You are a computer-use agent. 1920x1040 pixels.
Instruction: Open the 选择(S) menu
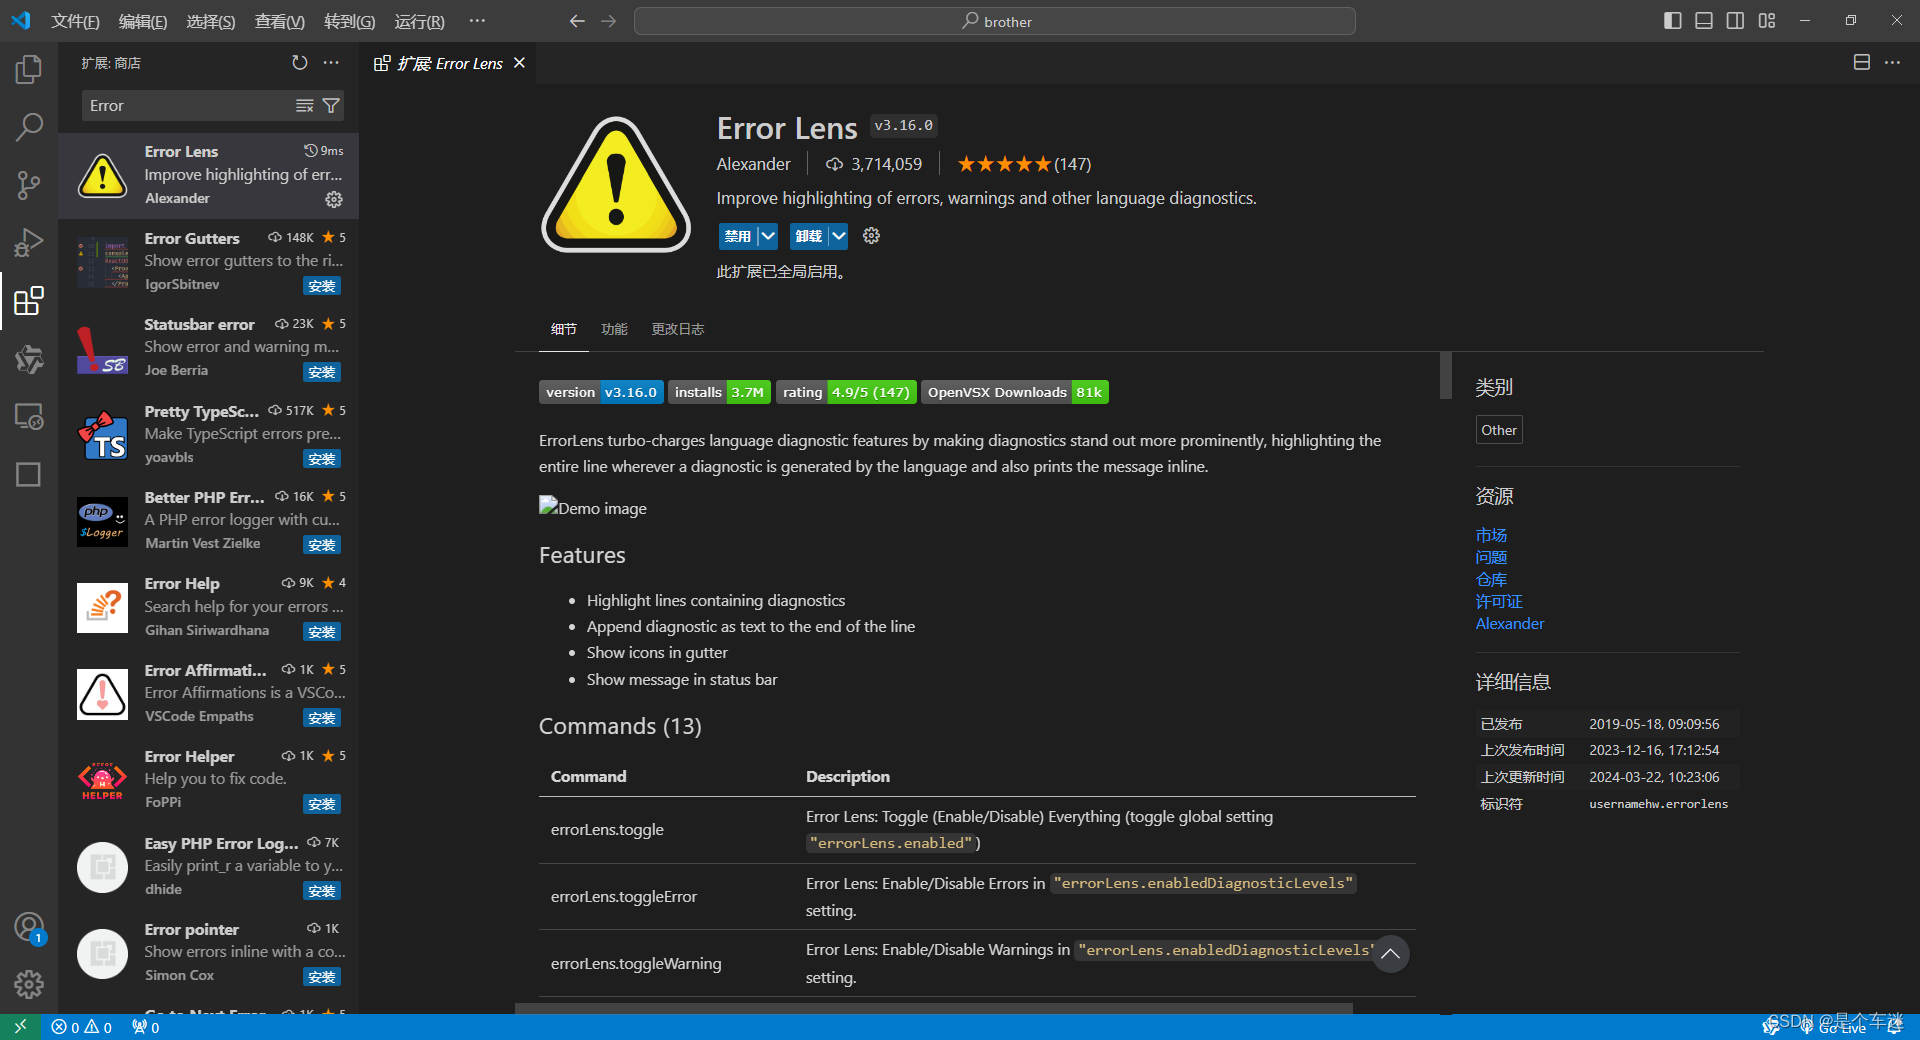(211, 21)
